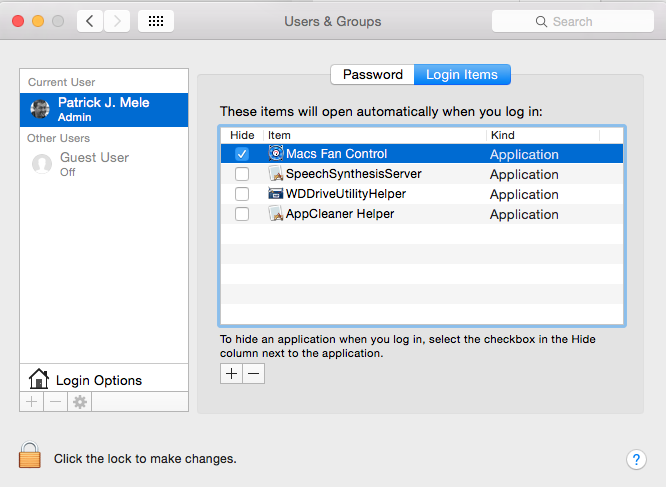Click the Login Options house icon

(x=39, y=379)
